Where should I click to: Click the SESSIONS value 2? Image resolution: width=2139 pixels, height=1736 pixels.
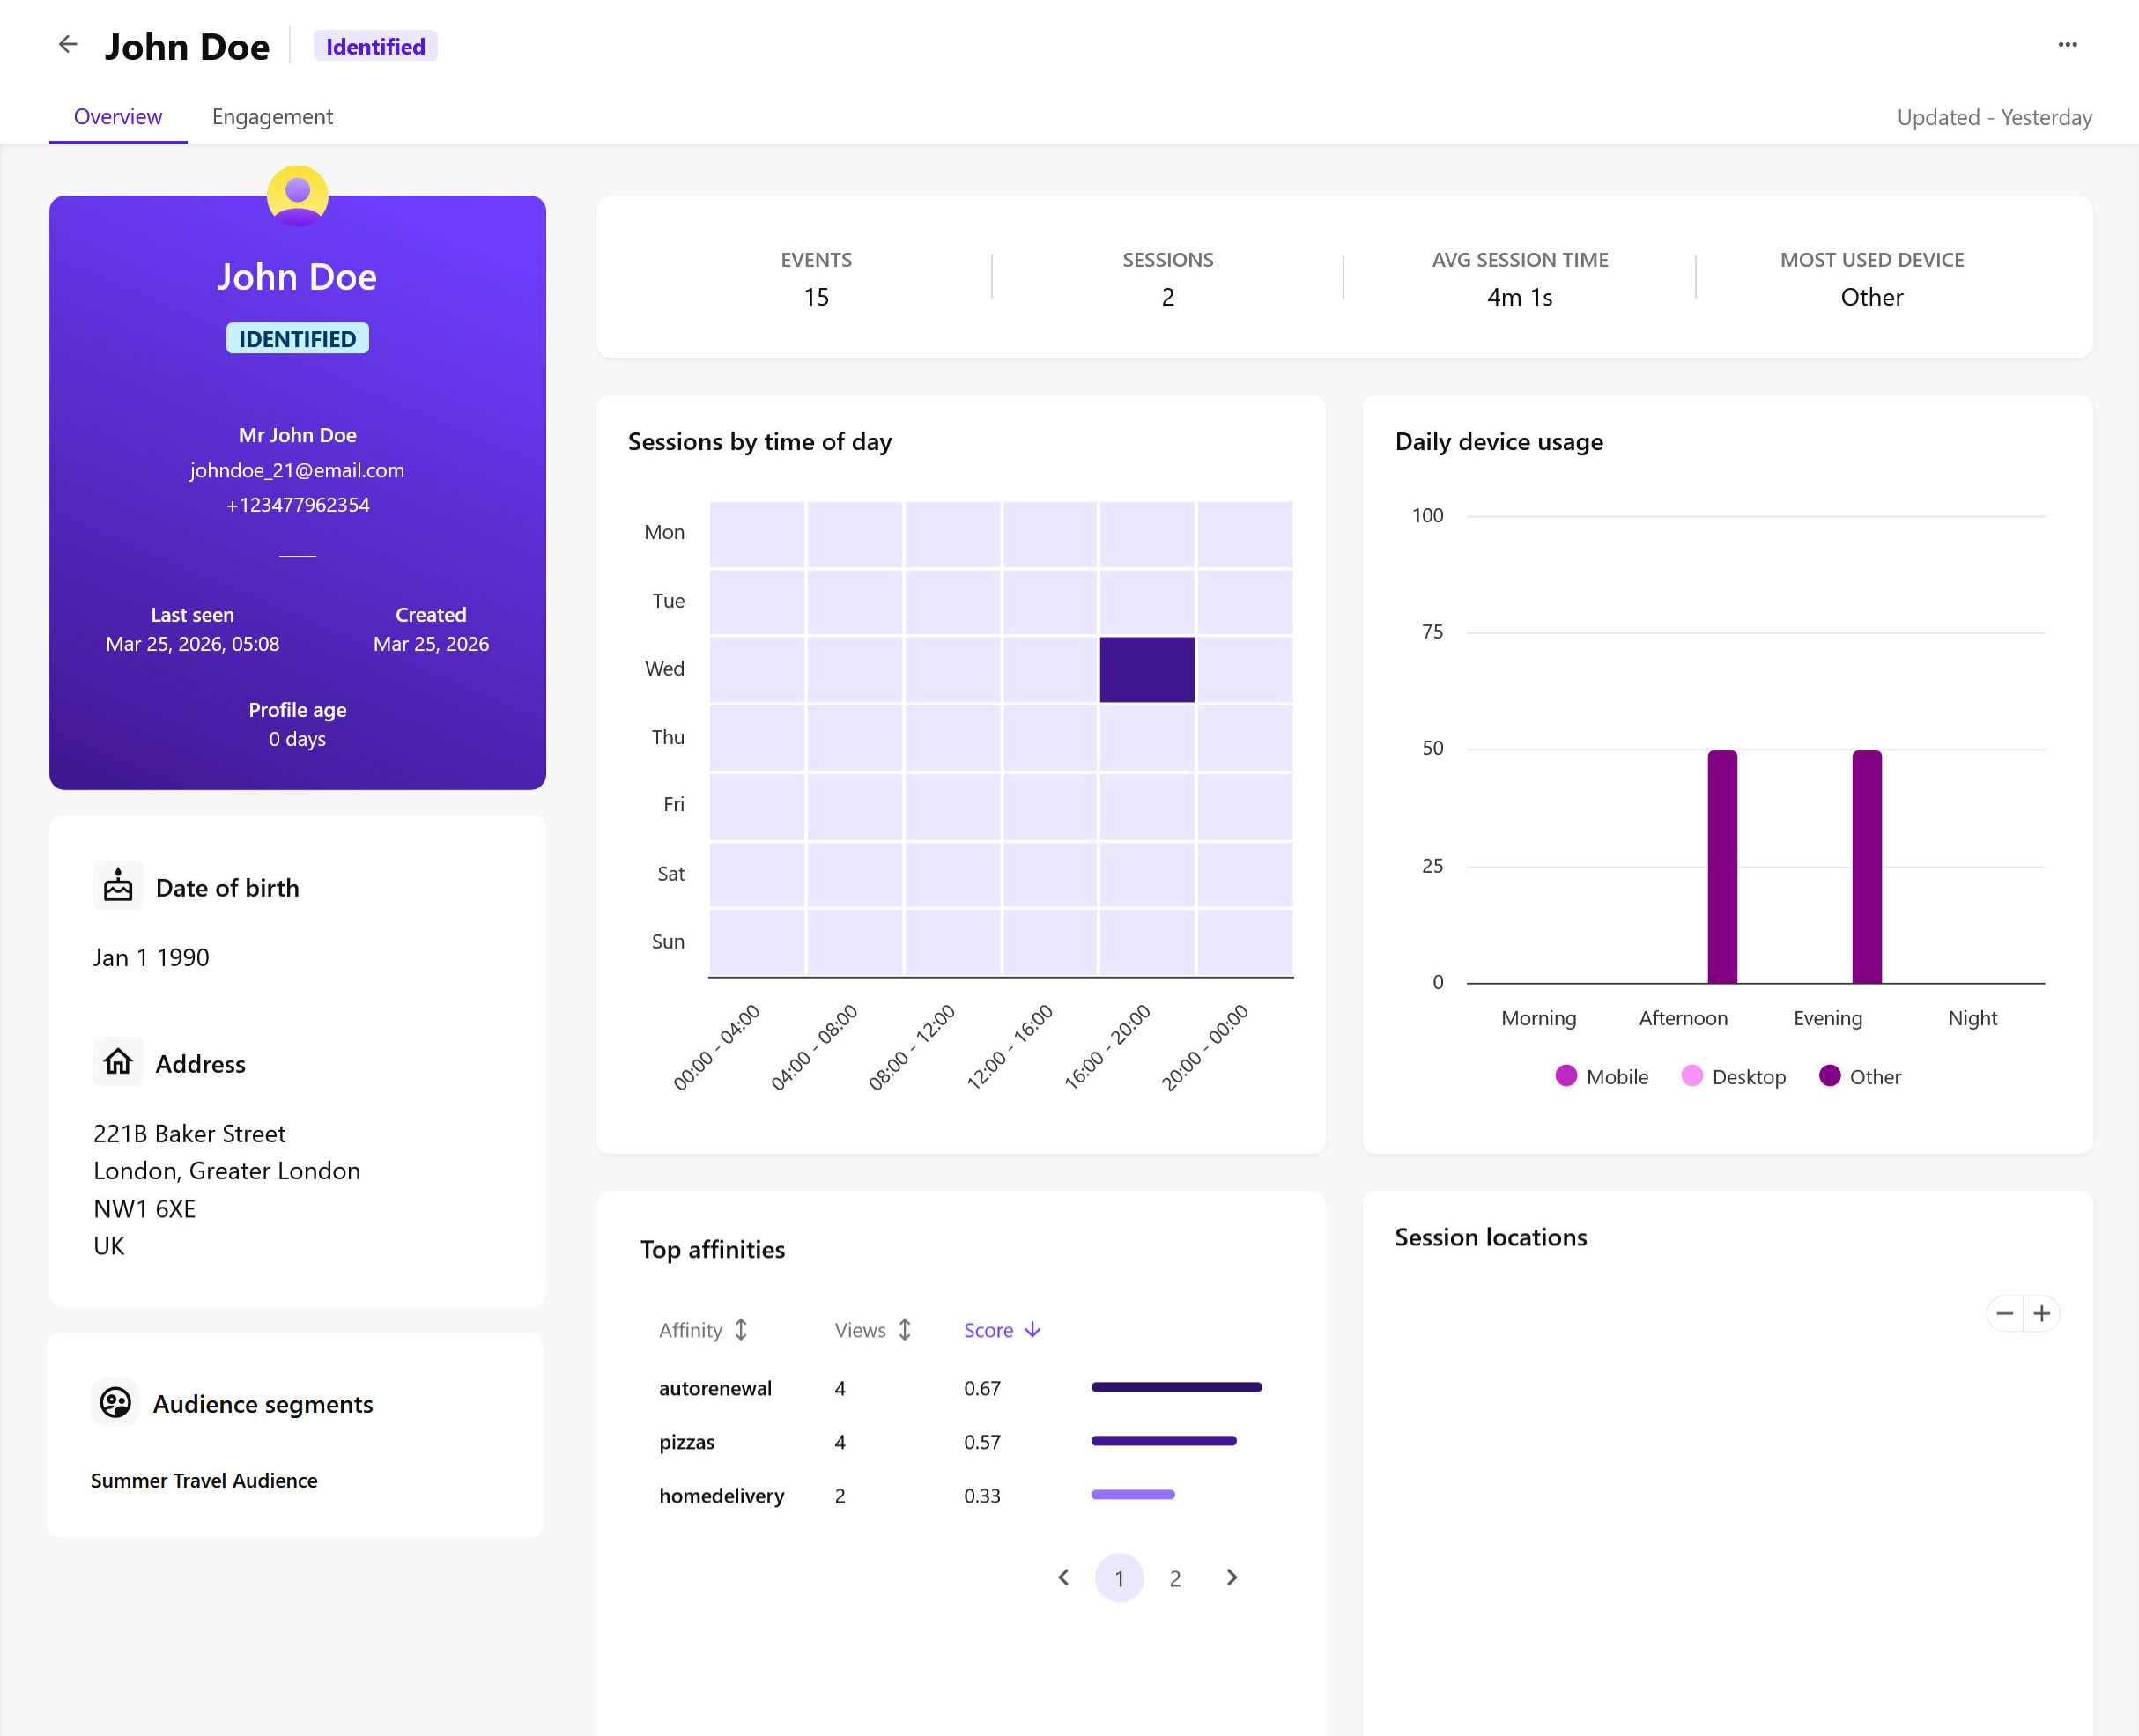tap(1168, 297)
